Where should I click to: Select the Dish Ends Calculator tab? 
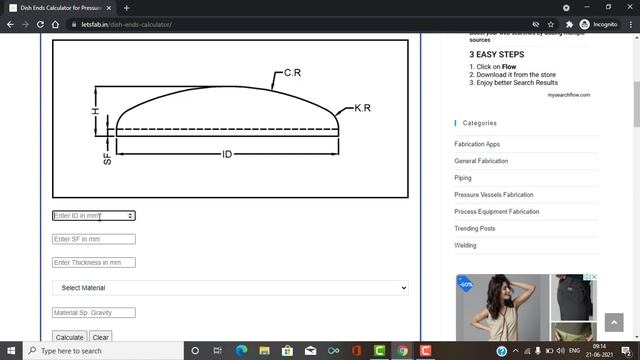tap(60, 8)
